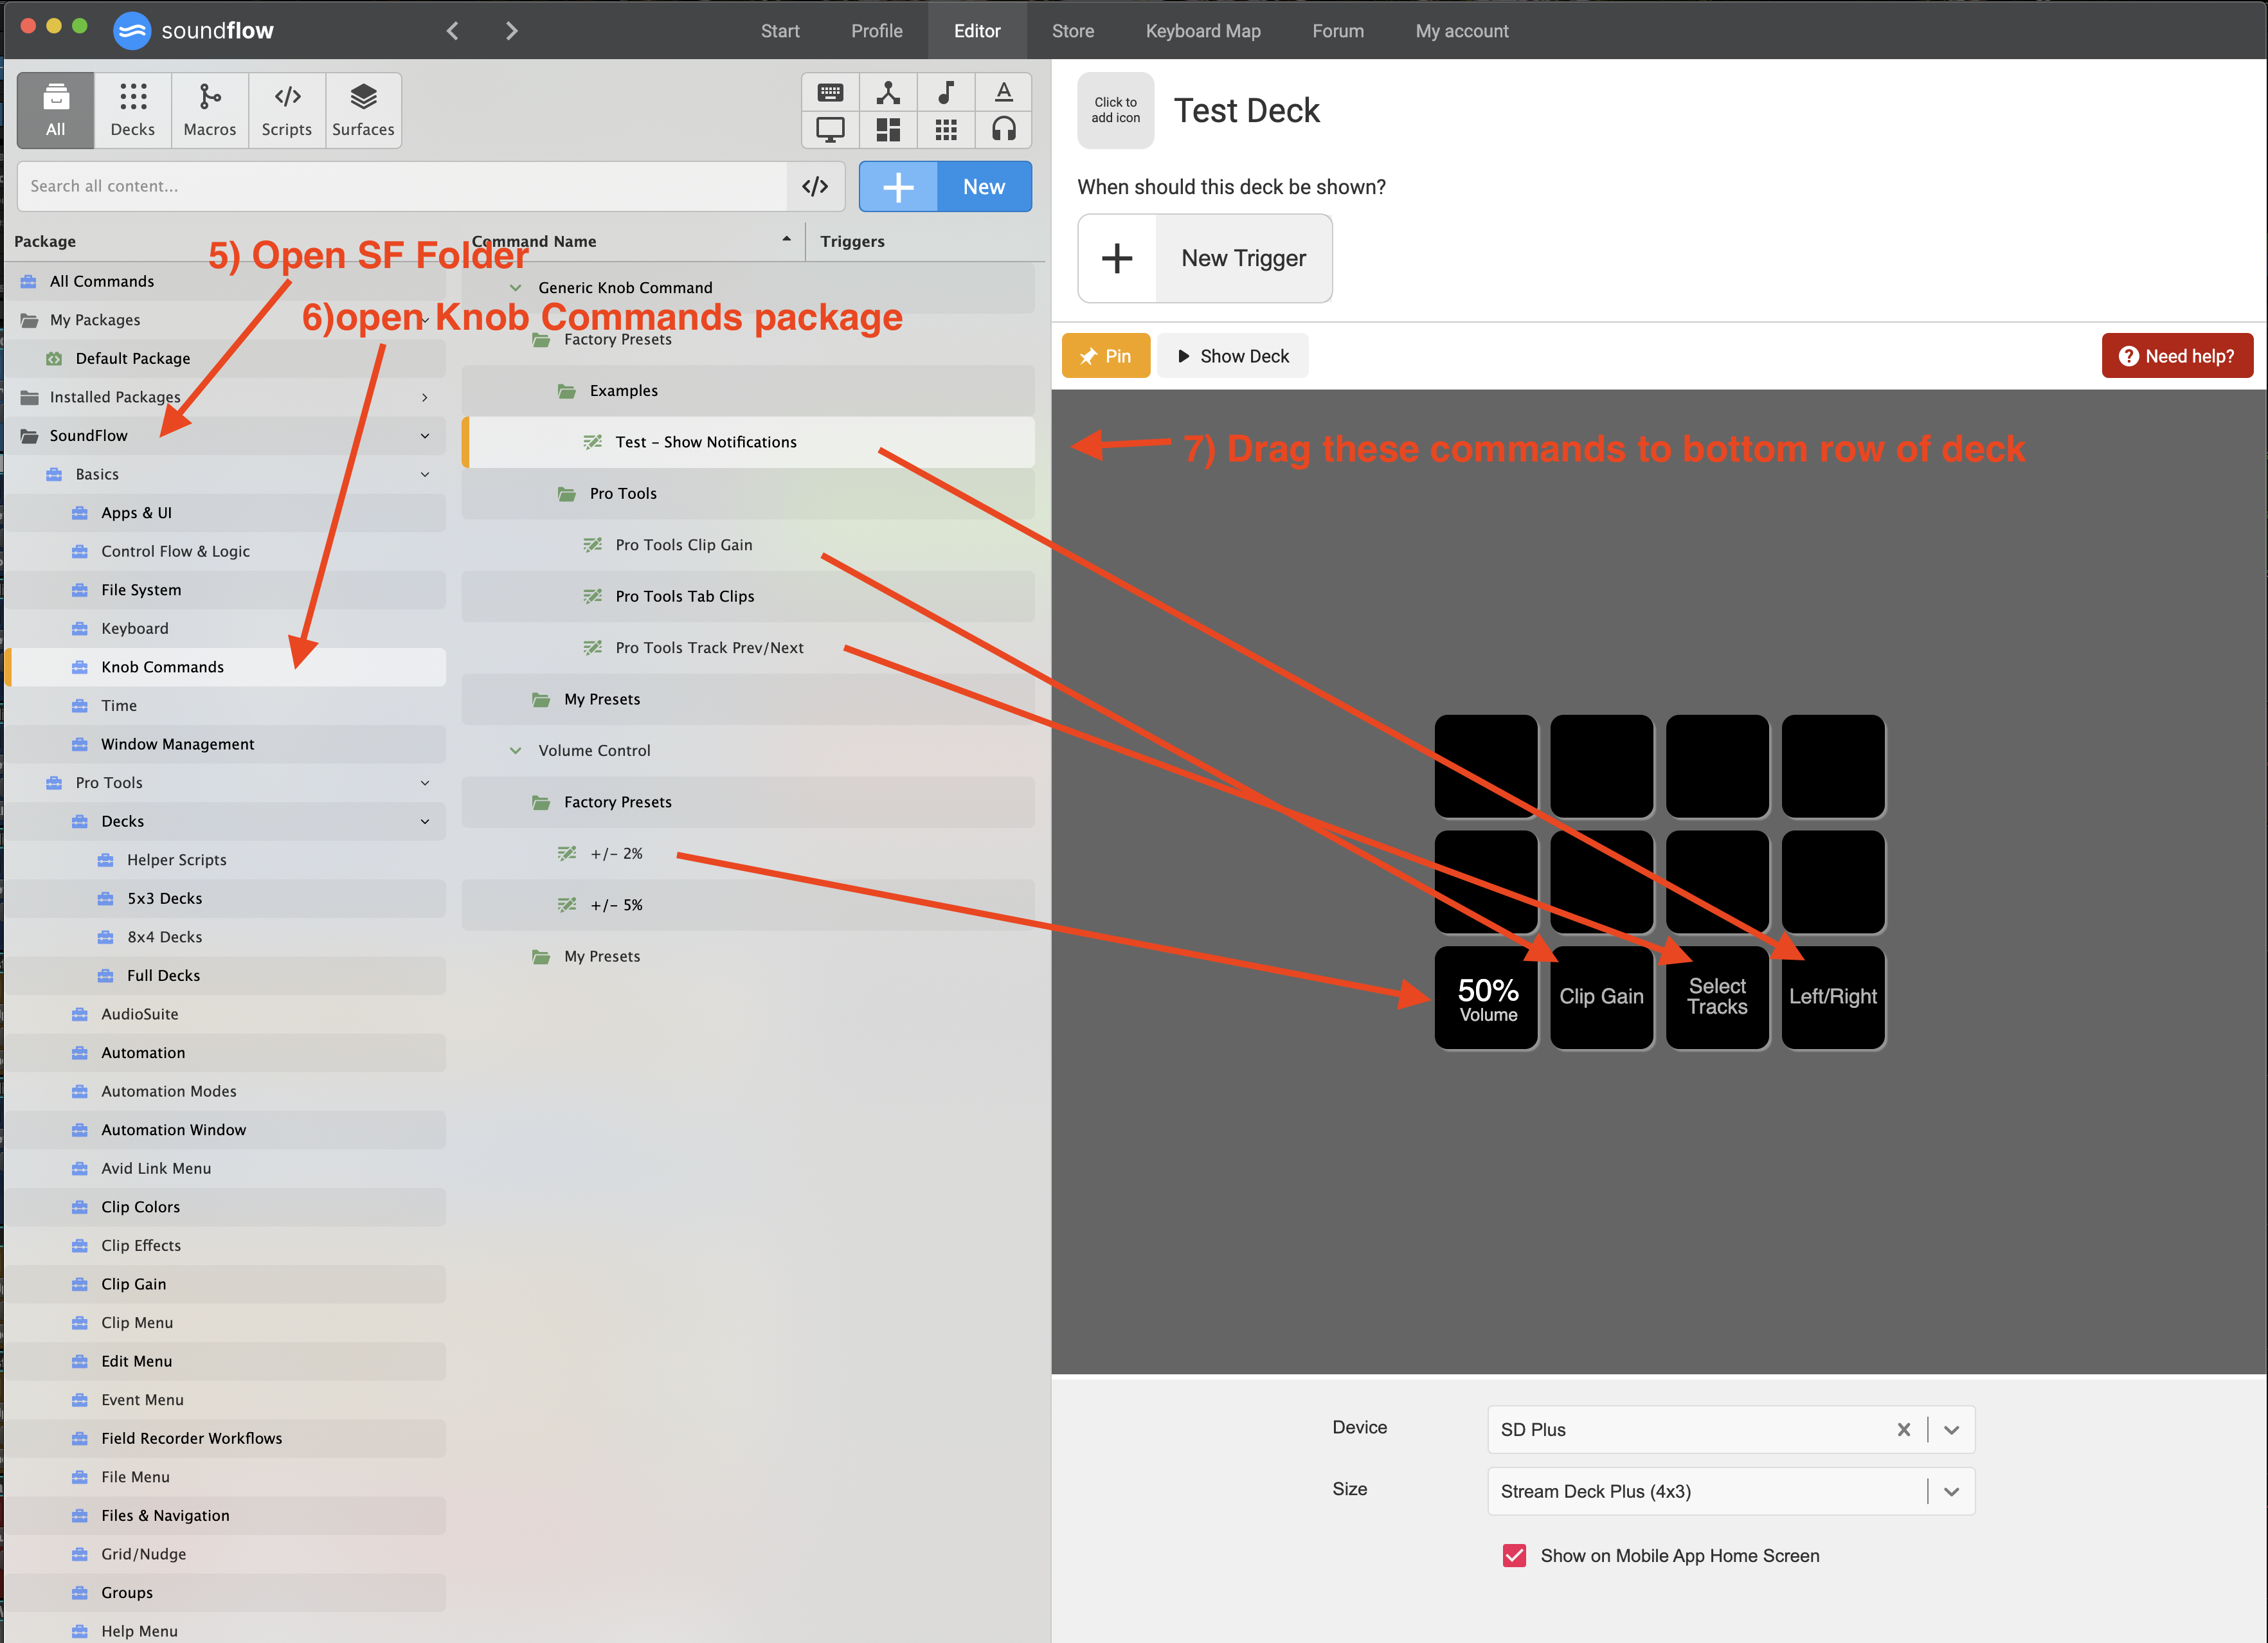This screenshot has width=2268, height=1643.
Task: Open the 8x4 Decks package
Action: point(226,937)
